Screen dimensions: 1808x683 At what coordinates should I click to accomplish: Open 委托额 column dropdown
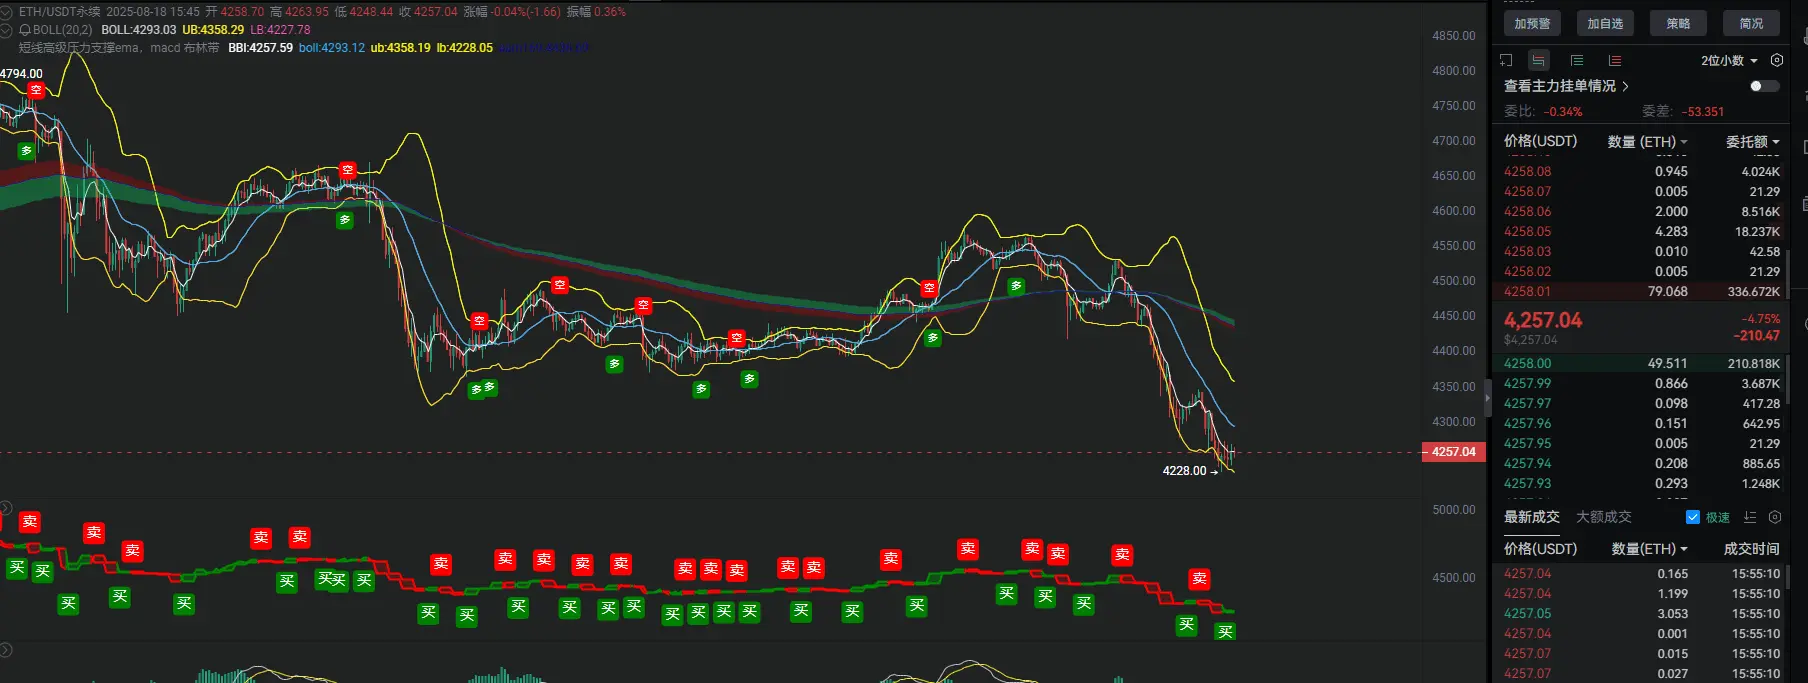pos(1752,142)
